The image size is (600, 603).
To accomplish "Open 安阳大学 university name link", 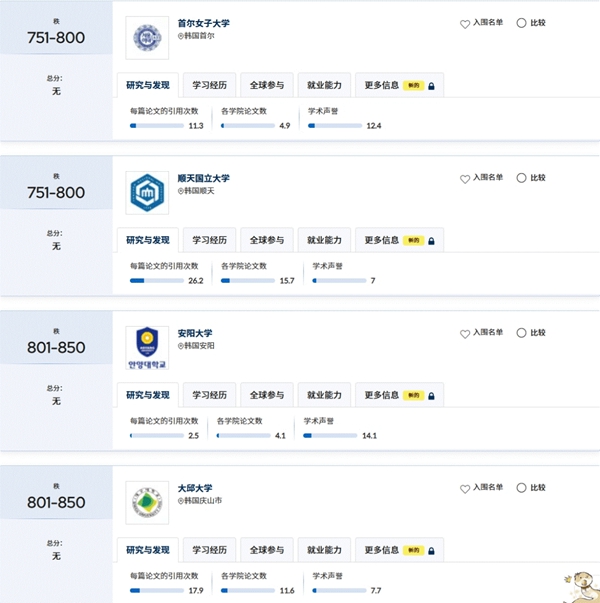I will (x=195, y=333).
